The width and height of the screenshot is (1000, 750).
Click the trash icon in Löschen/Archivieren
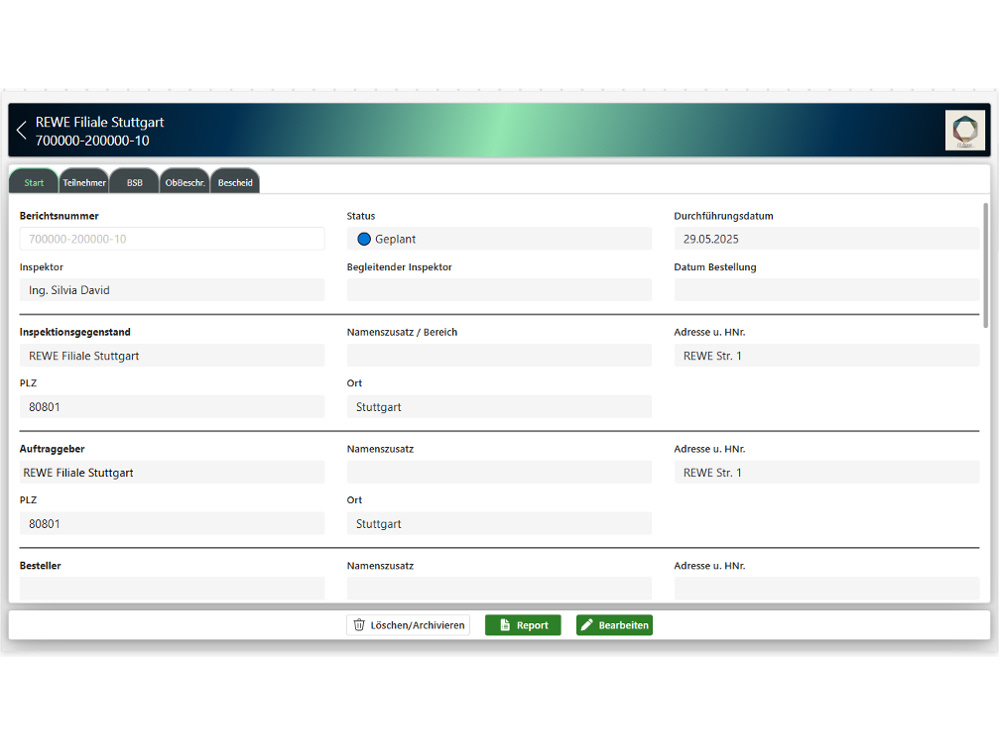(x=359, y=625)
